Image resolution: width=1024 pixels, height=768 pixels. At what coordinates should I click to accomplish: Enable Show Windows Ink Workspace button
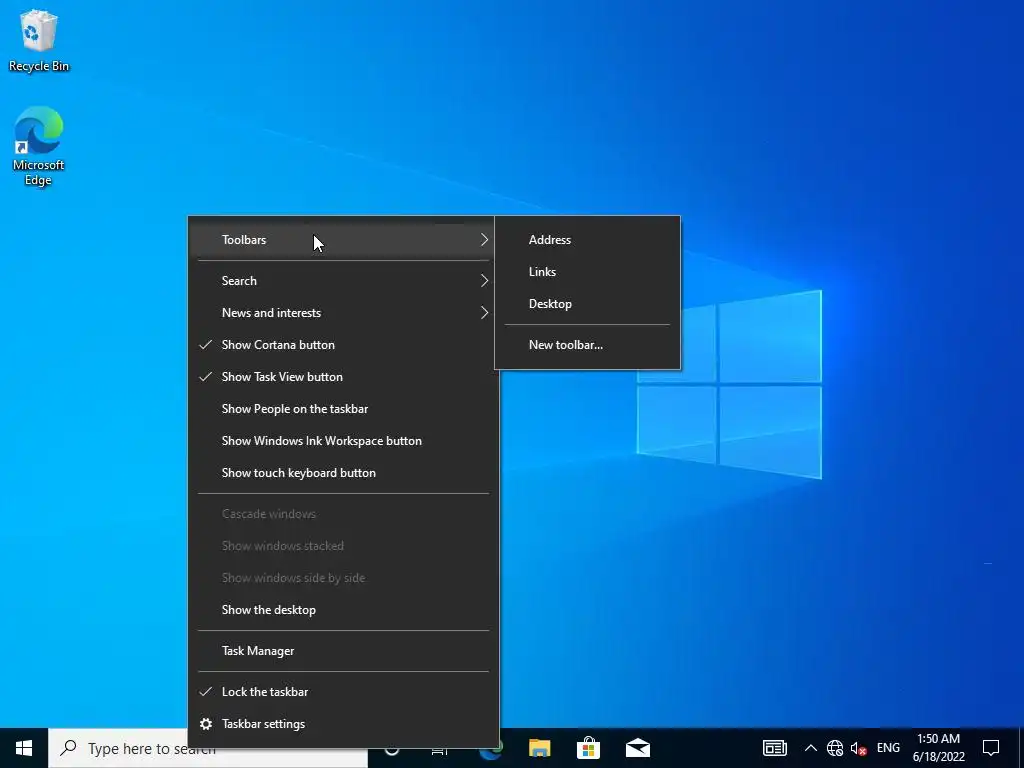coord(344,441)
